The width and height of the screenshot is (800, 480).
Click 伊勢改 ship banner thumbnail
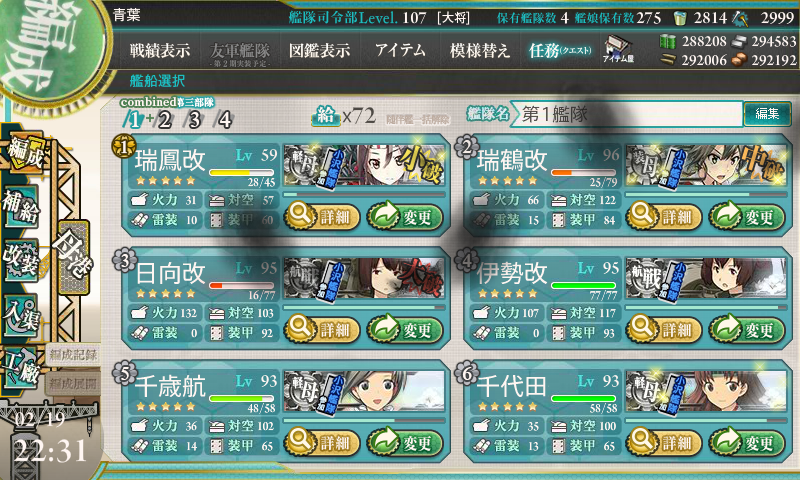click(706, 278)
